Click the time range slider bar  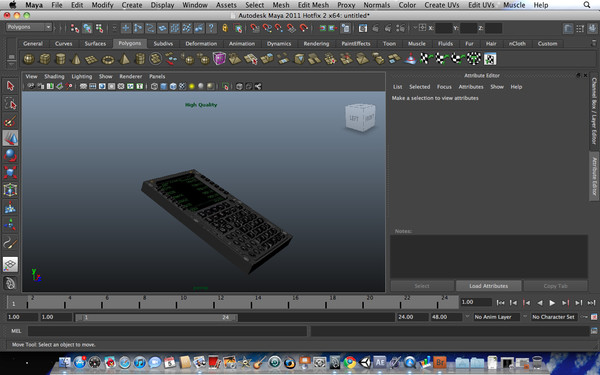coord(156,317)
